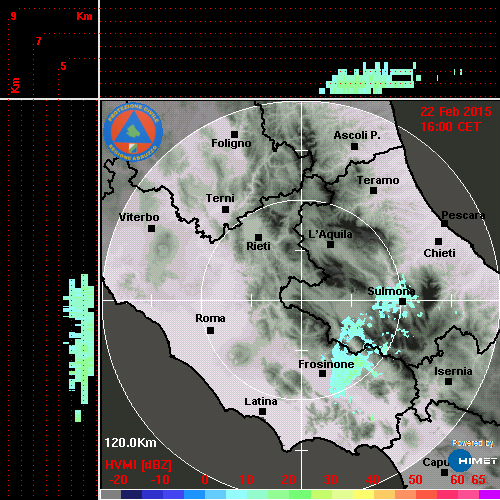Click the Teramo city square marker
The image size is (500, 500).
click(x=373, y=191)
